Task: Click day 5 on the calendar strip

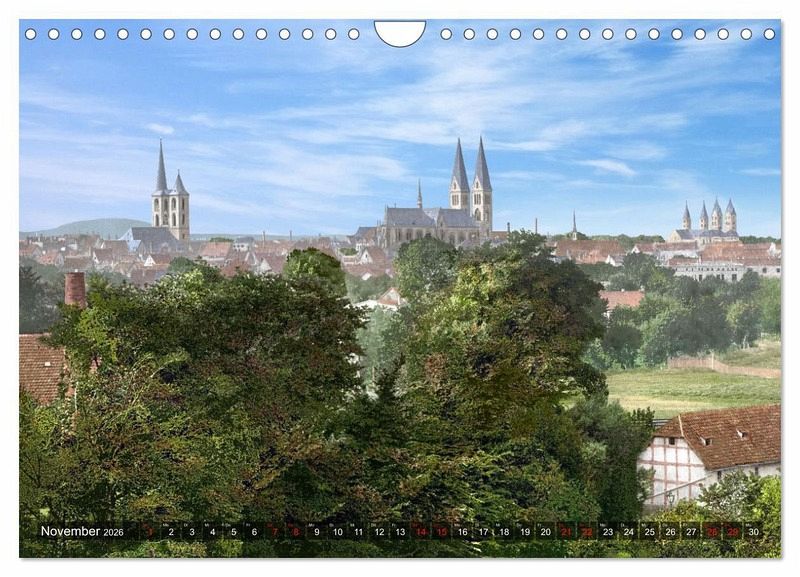Action: (233, 533)
